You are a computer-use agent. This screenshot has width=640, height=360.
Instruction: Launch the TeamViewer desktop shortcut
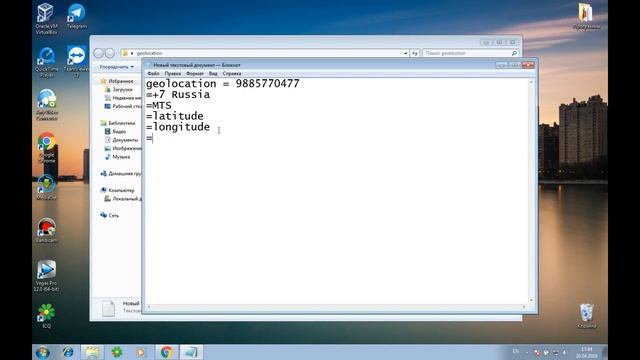(x=76, y=61)
